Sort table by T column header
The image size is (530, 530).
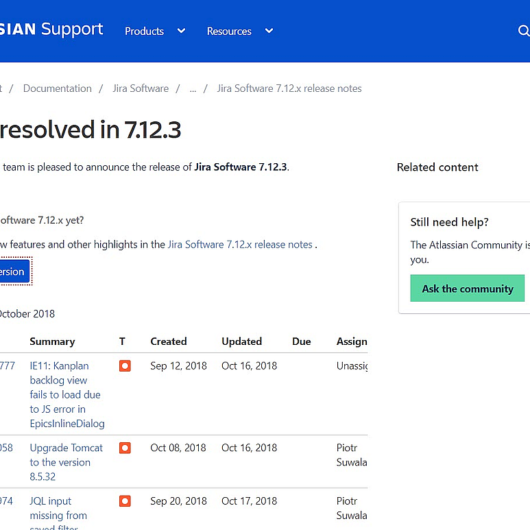122,341
